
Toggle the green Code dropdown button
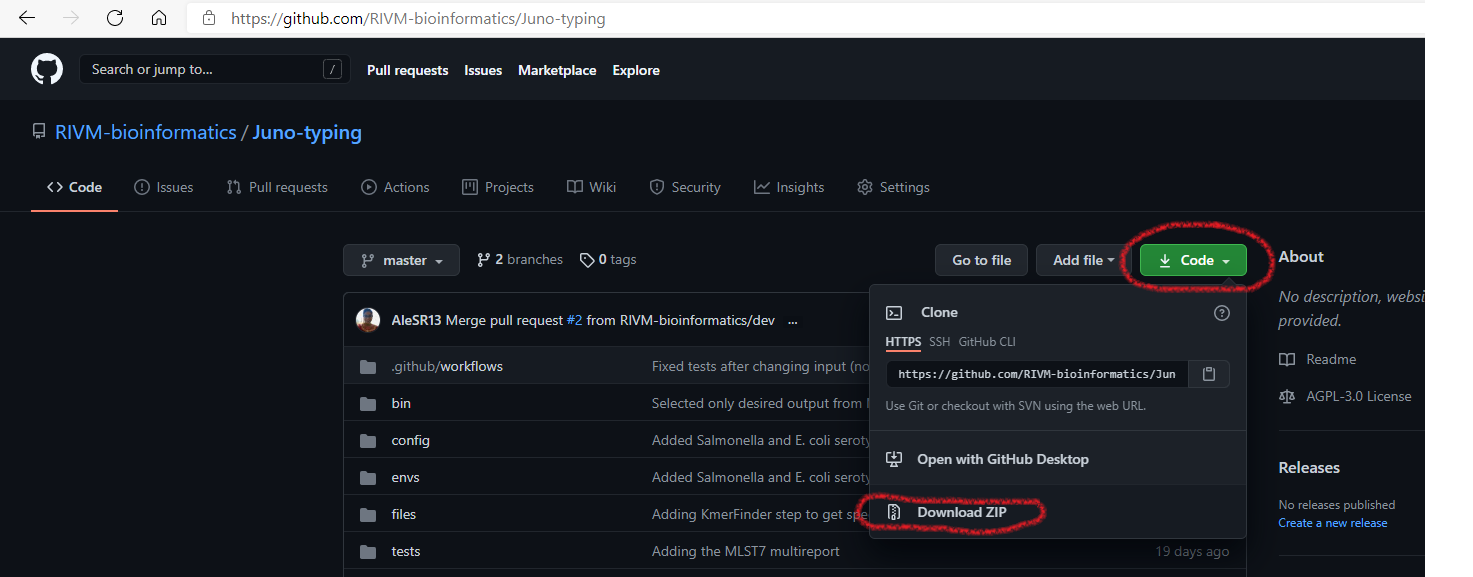point(1193,260)
